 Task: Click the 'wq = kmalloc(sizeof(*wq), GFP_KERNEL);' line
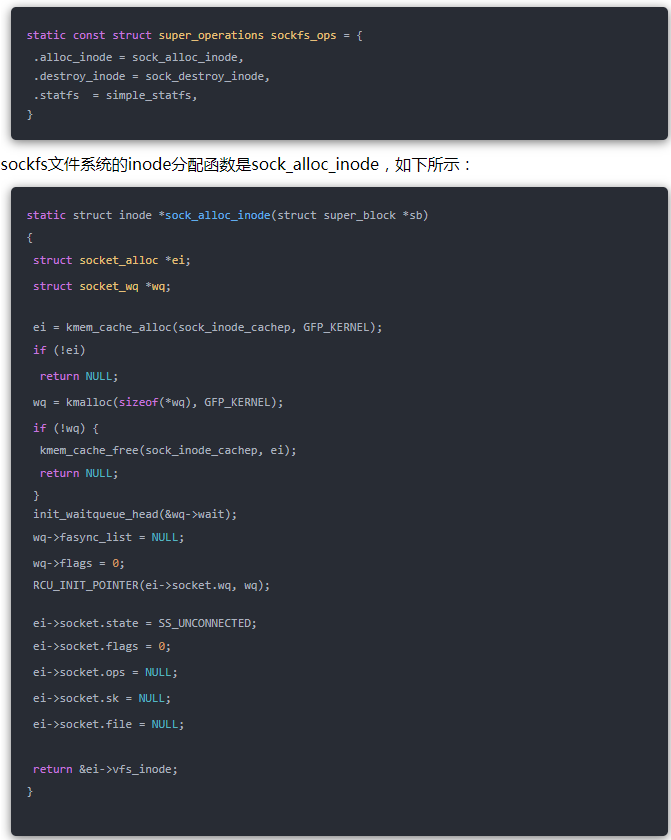(x=158, y=402)
